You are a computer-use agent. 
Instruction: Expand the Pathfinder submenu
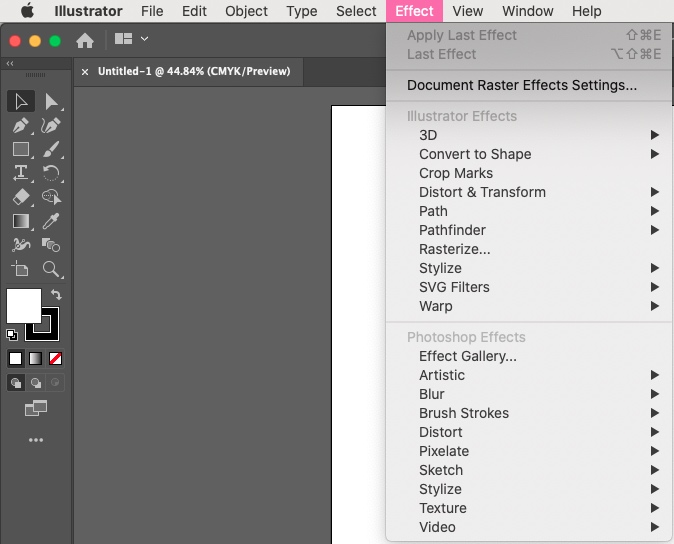529,230
